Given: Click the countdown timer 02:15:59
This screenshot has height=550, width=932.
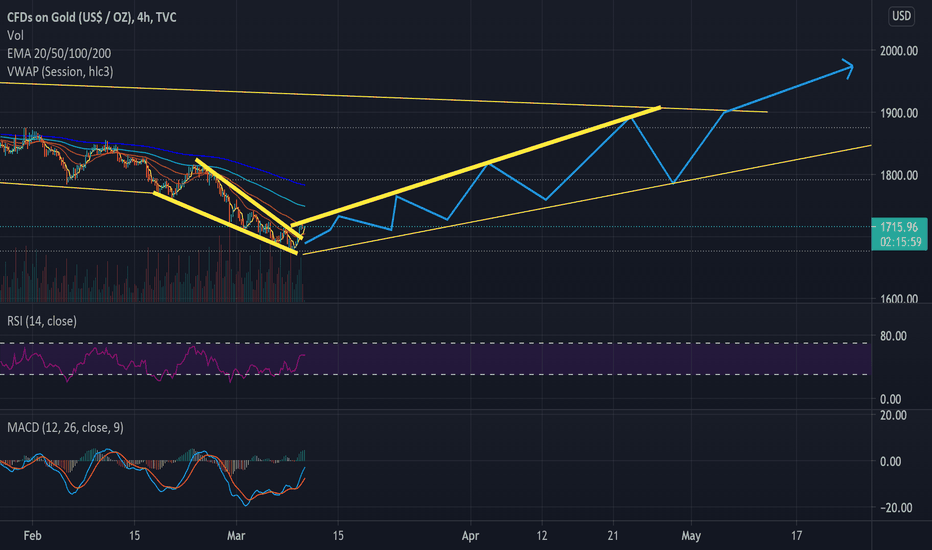Looking at the screenshot, I should coord(899,242).
